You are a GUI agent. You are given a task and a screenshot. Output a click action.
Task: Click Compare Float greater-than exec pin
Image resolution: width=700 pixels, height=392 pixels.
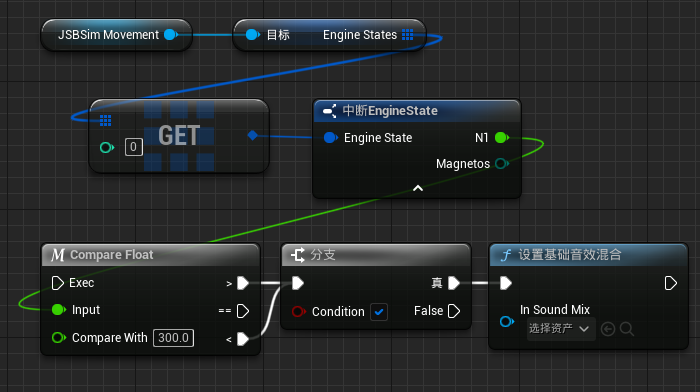click(243, 283)
